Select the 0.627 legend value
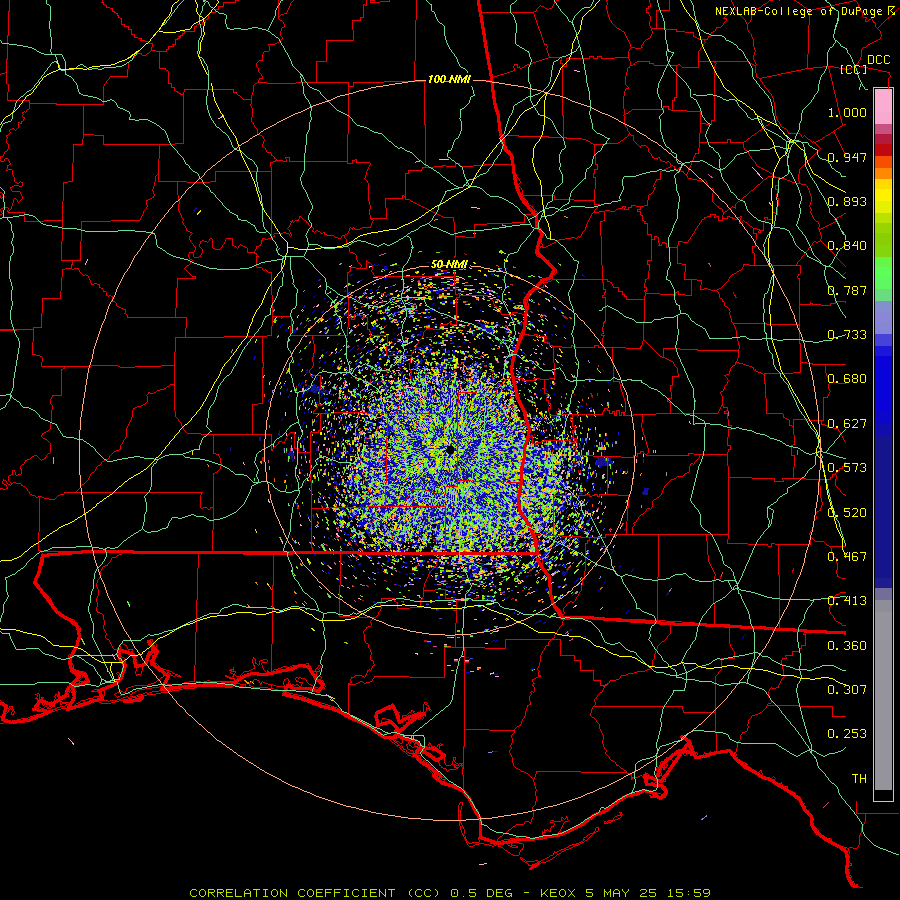 tap(847, 424)
